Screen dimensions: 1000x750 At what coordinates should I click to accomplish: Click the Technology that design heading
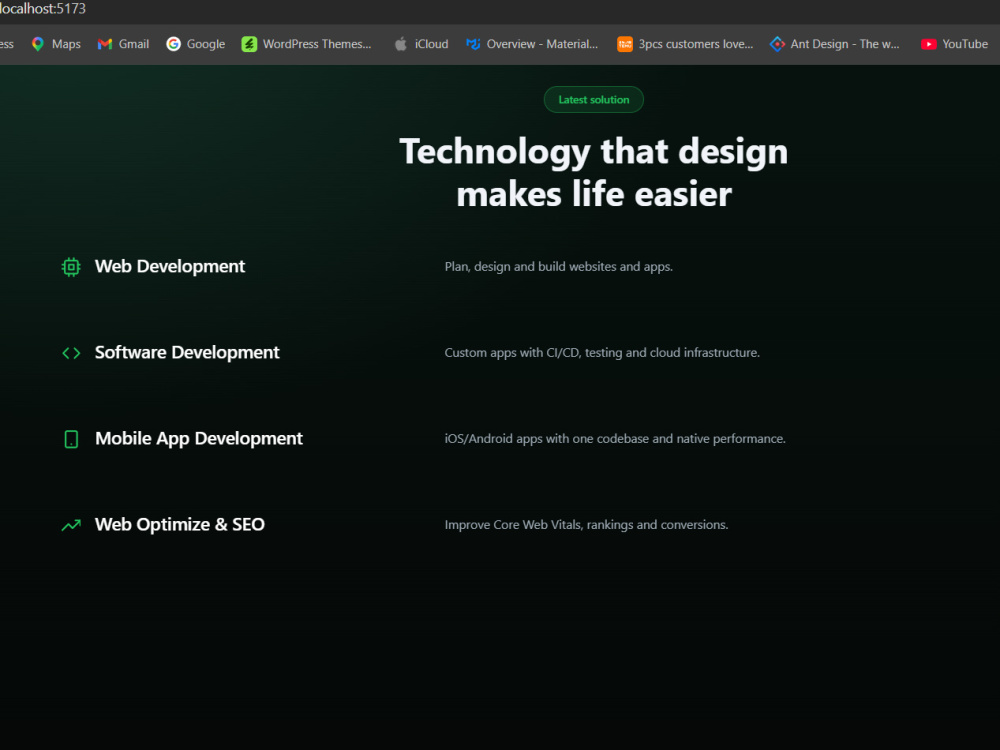[x=594, y=172]
